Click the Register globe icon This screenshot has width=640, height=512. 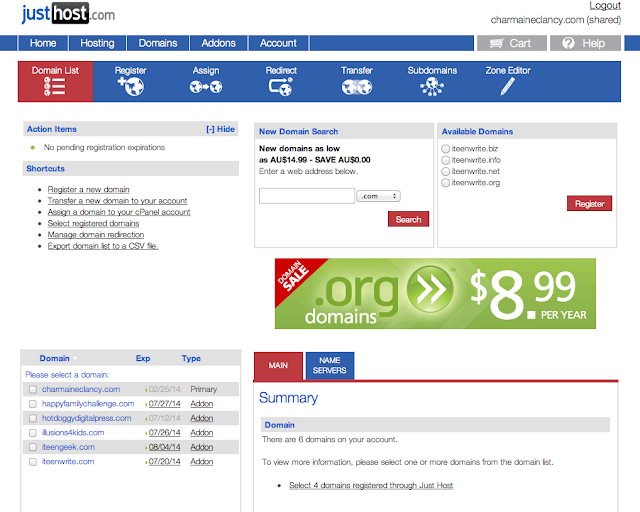click(x=131, y=87)
